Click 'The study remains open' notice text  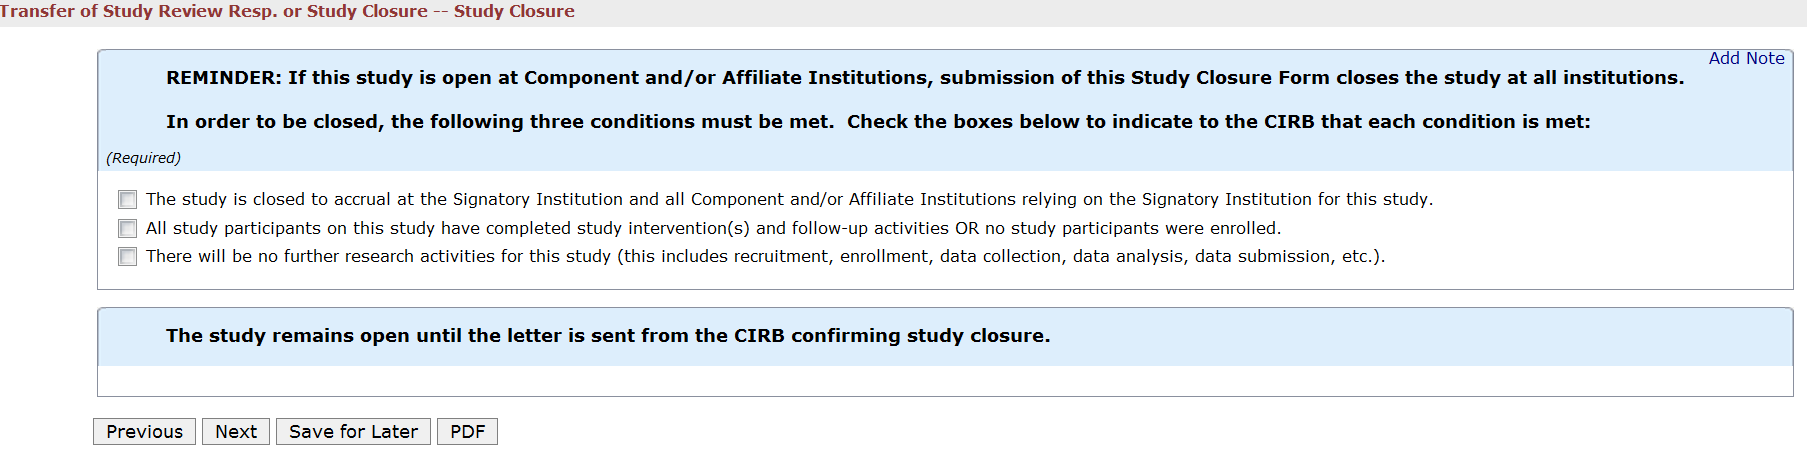608,335
